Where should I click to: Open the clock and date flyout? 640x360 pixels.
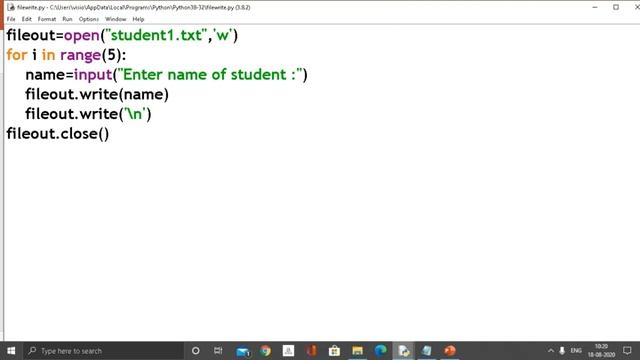[x=601, y=351]
